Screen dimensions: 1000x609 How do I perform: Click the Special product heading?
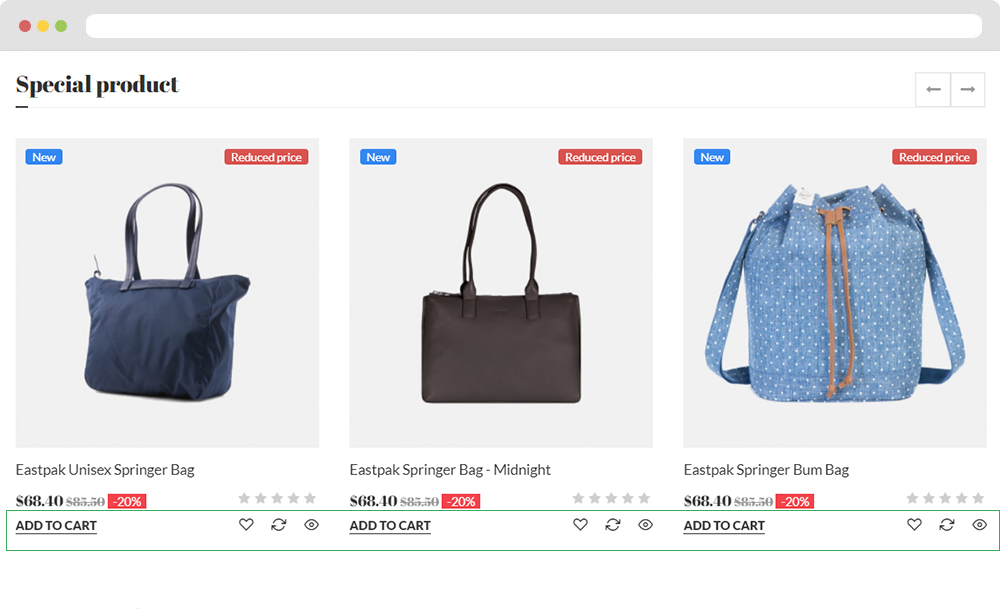point(98,85)
